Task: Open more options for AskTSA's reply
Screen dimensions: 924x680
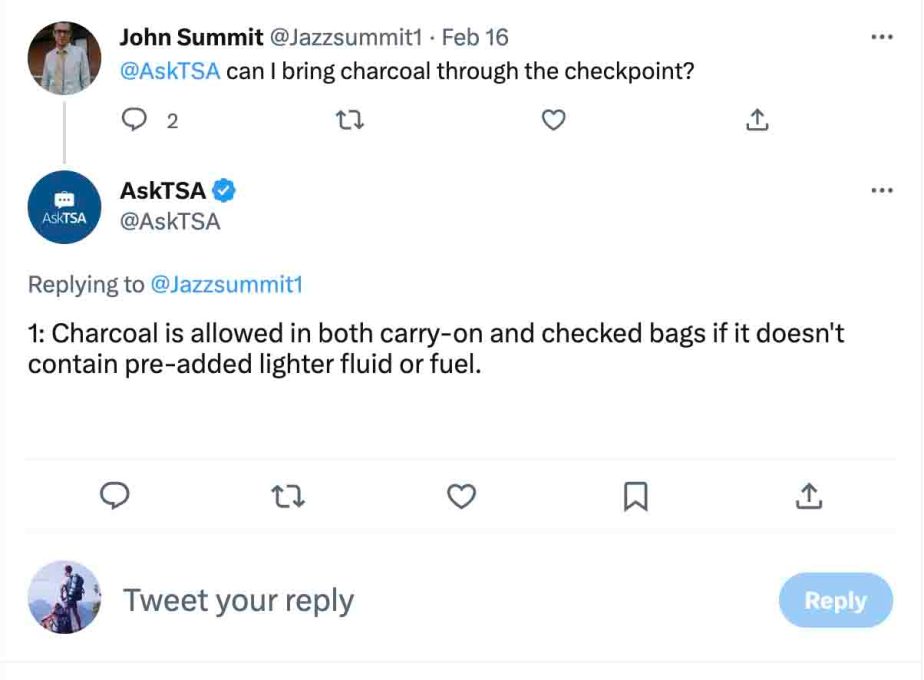Action: coord(882,190)
